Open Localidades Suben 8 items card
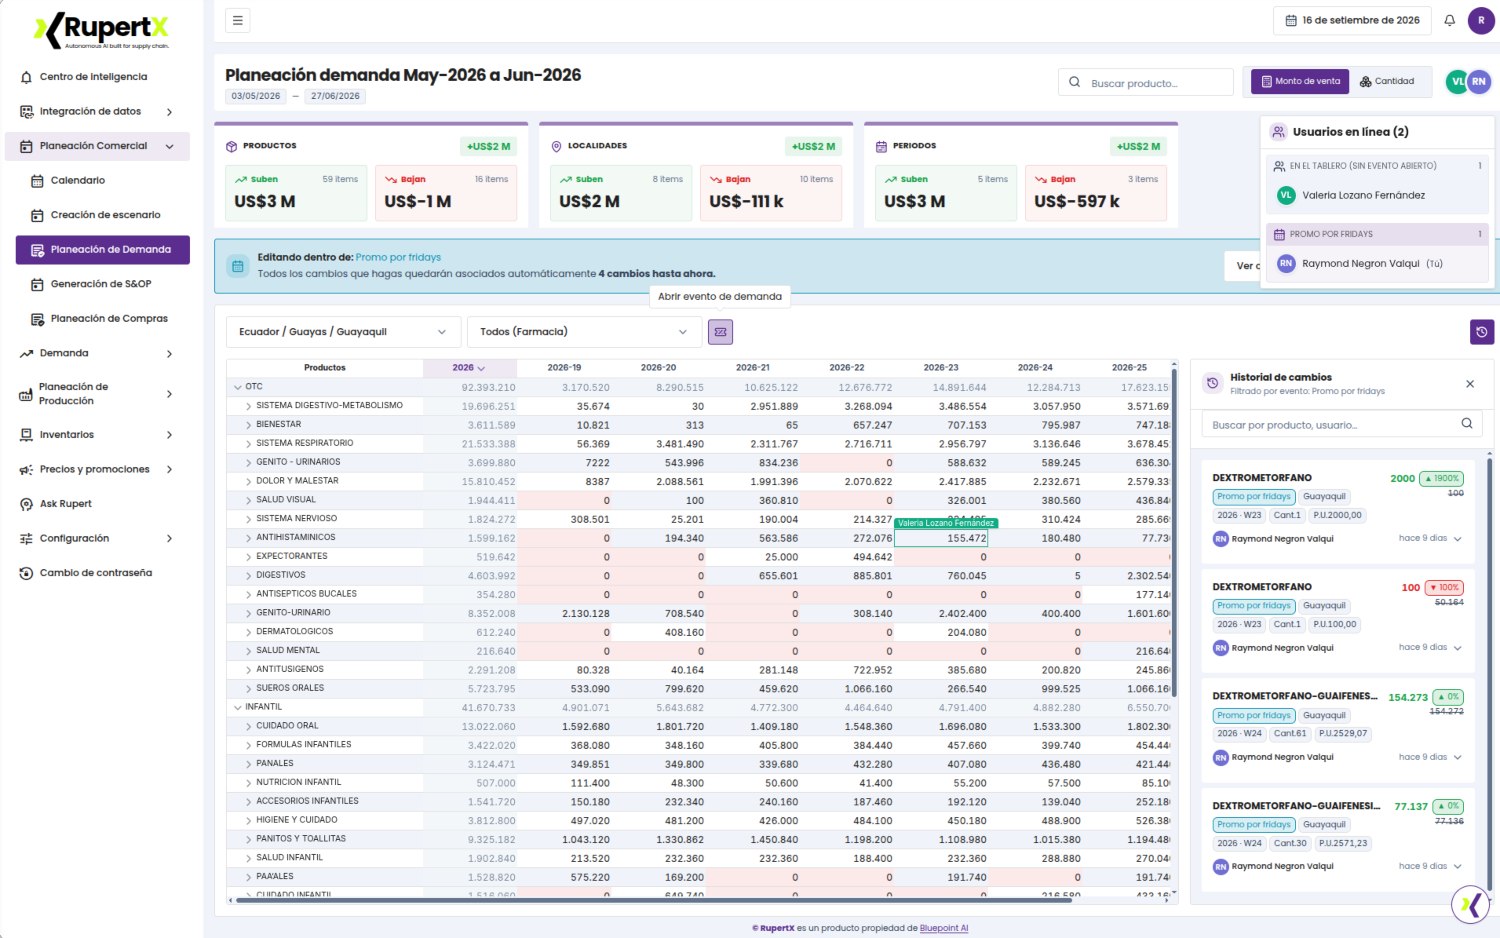Viewport: 1500px width, 938px height. 621,193
